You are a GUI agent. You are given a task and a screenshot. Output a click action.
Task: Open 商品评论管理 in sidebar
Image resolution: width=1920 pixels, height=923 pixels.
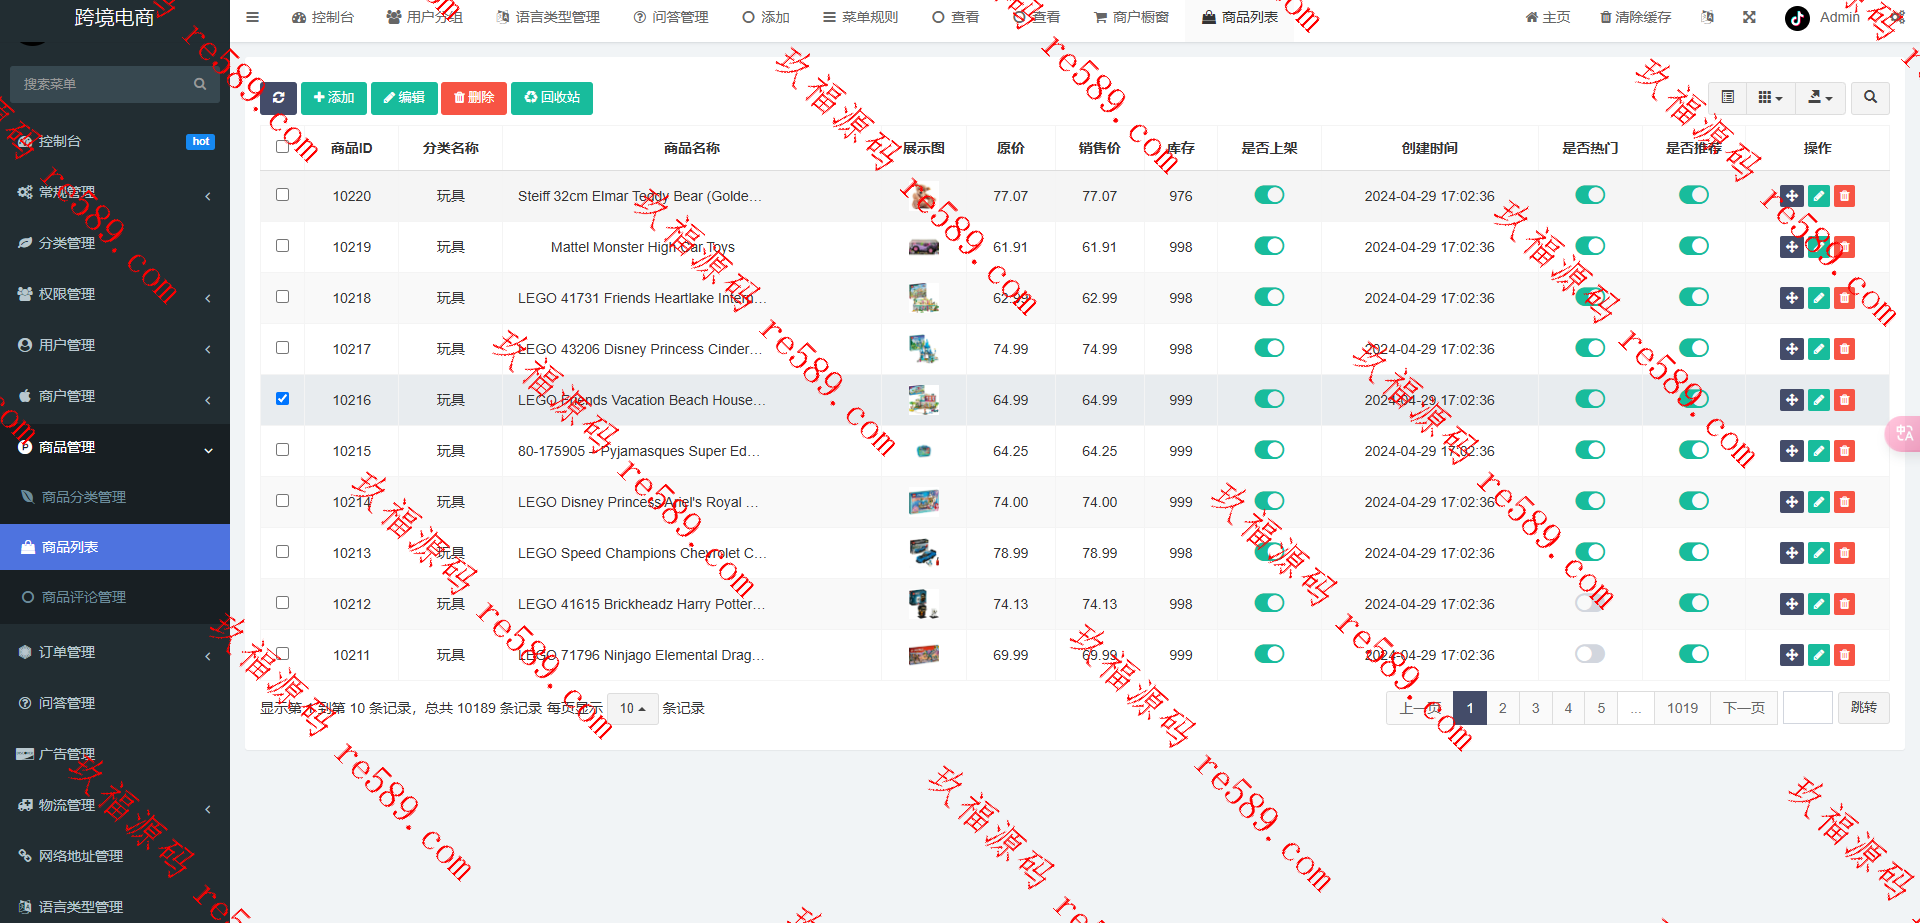coord(115,597)
